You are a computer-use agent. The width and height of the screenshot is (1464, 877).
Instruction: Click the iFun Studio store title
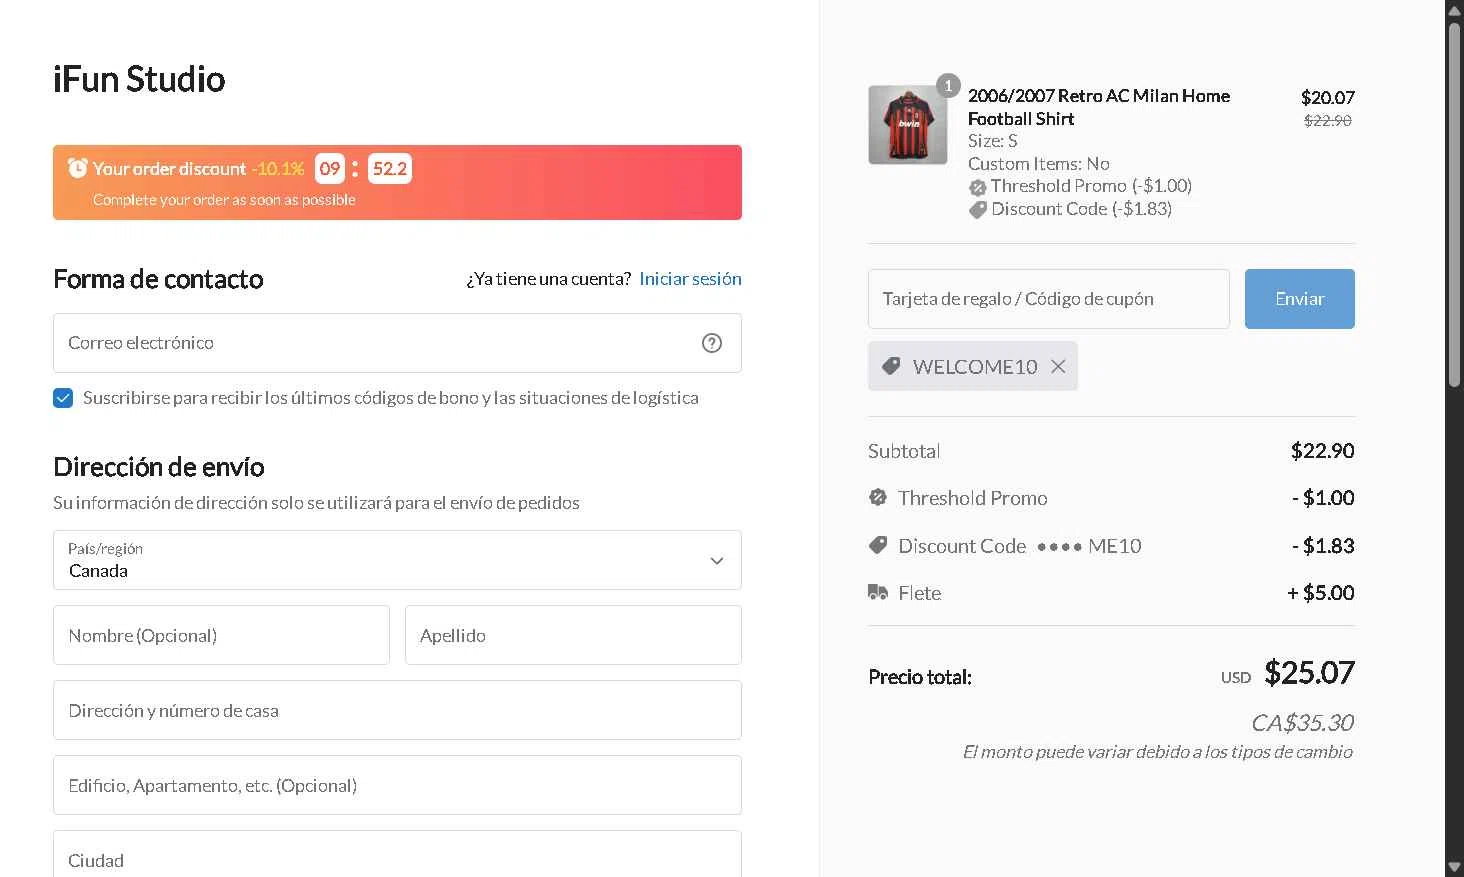tap(139, 79)
